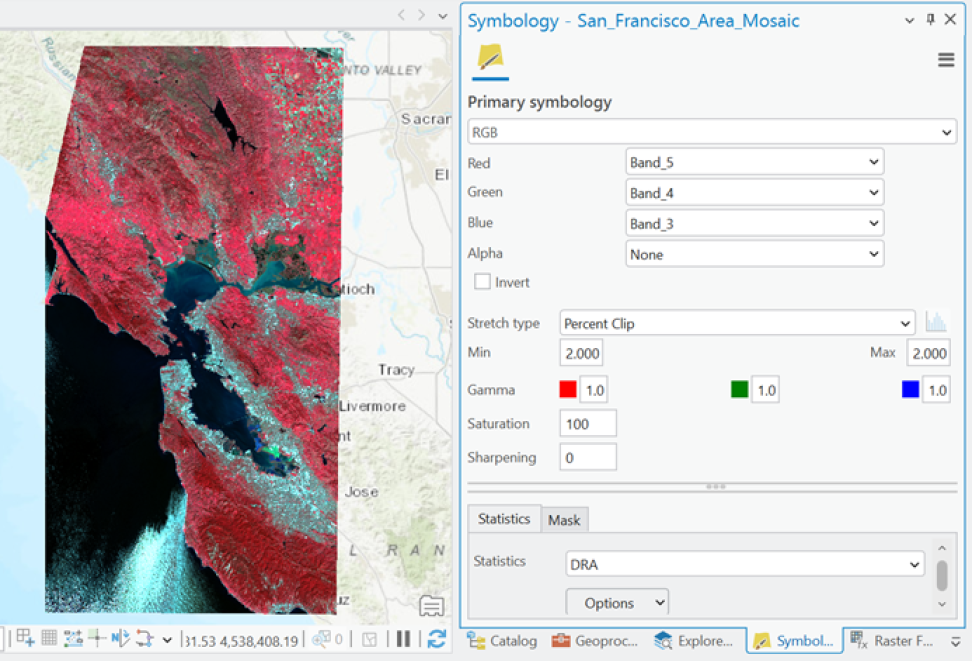Click the red Gamma color swatch
The width and height of the screenshot is (972, 661).
(x=568, y=389)
